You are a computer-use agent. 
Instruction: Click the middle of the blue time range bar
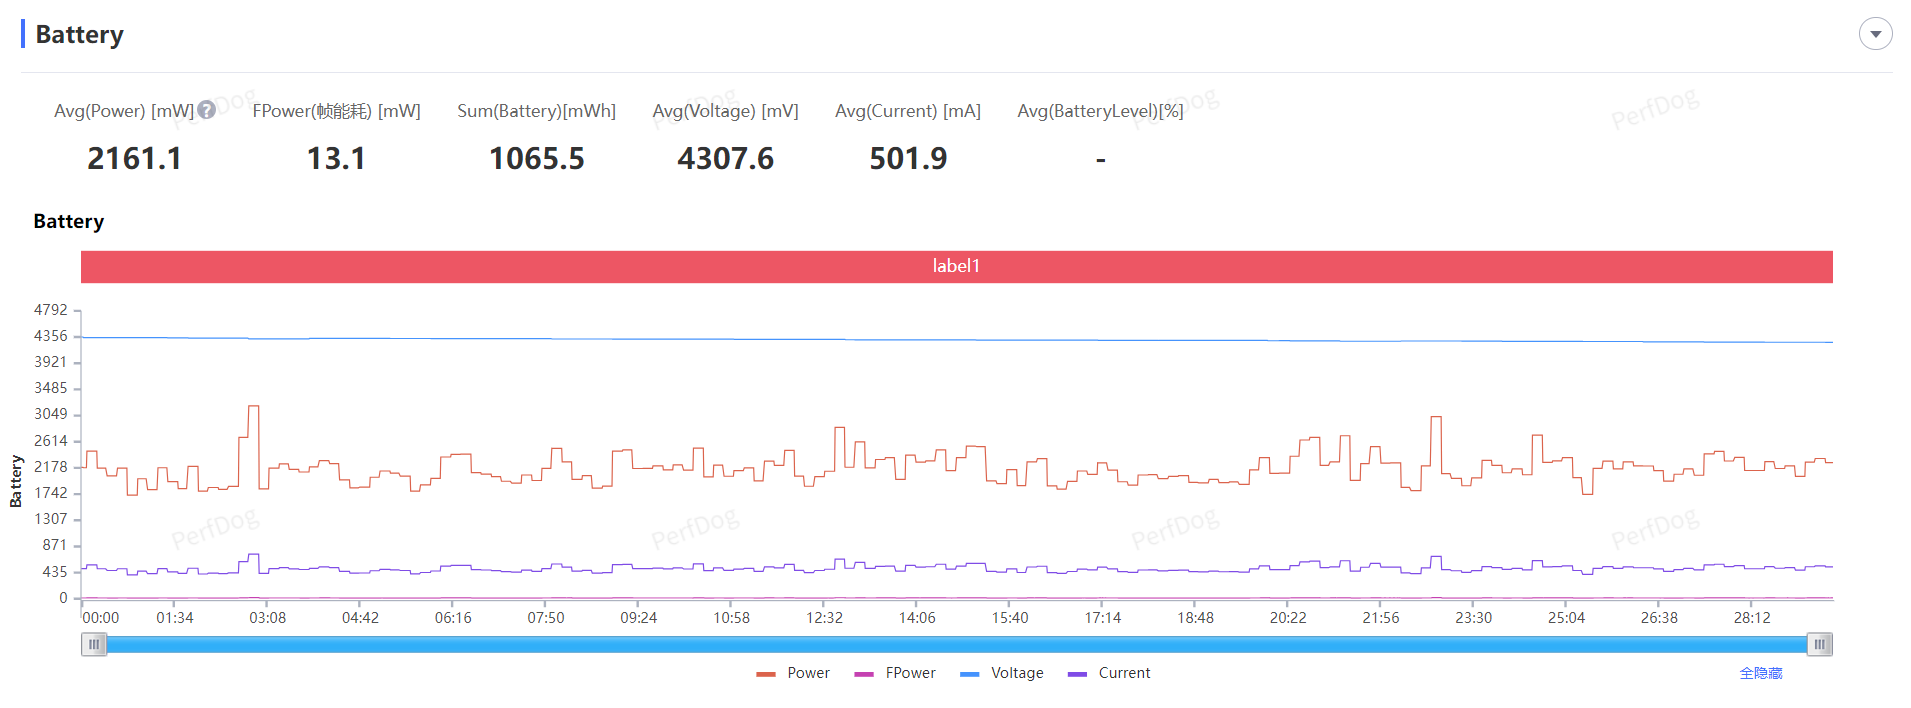pos(956,645)
